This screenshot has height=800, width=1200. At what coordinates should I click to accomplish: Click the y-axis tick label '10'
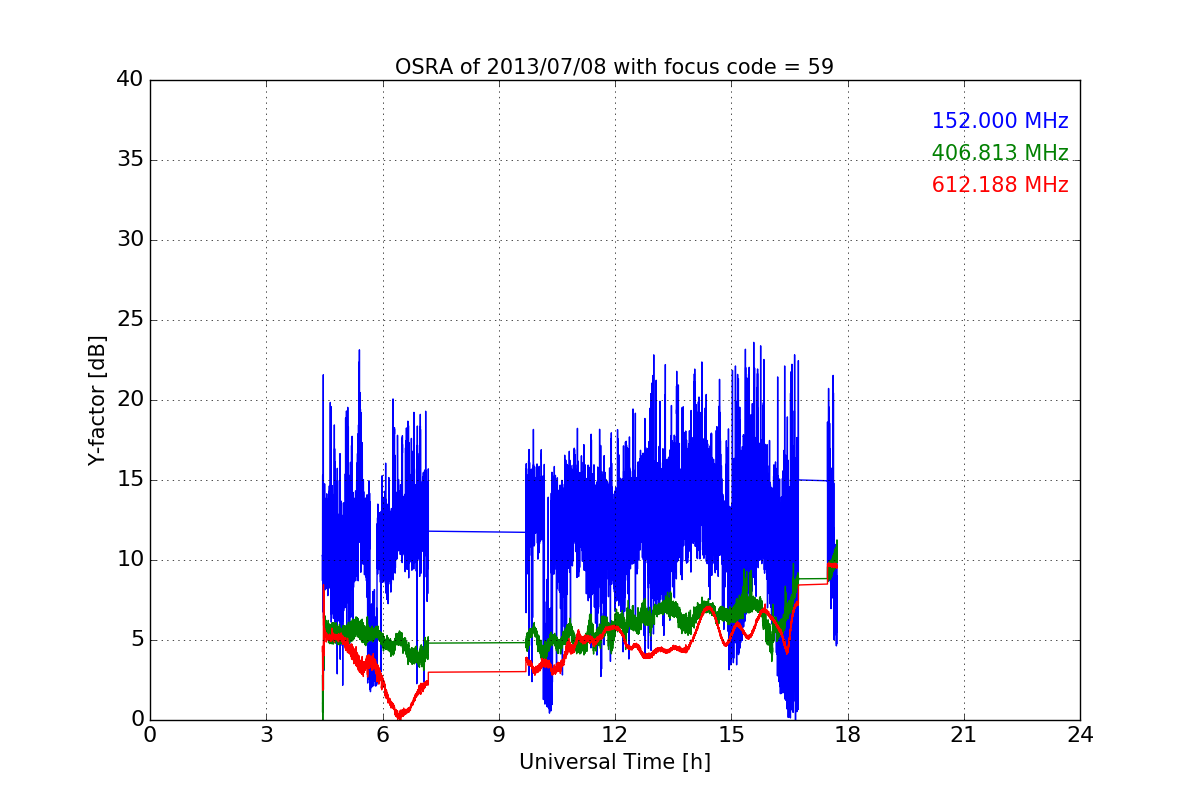130,560
